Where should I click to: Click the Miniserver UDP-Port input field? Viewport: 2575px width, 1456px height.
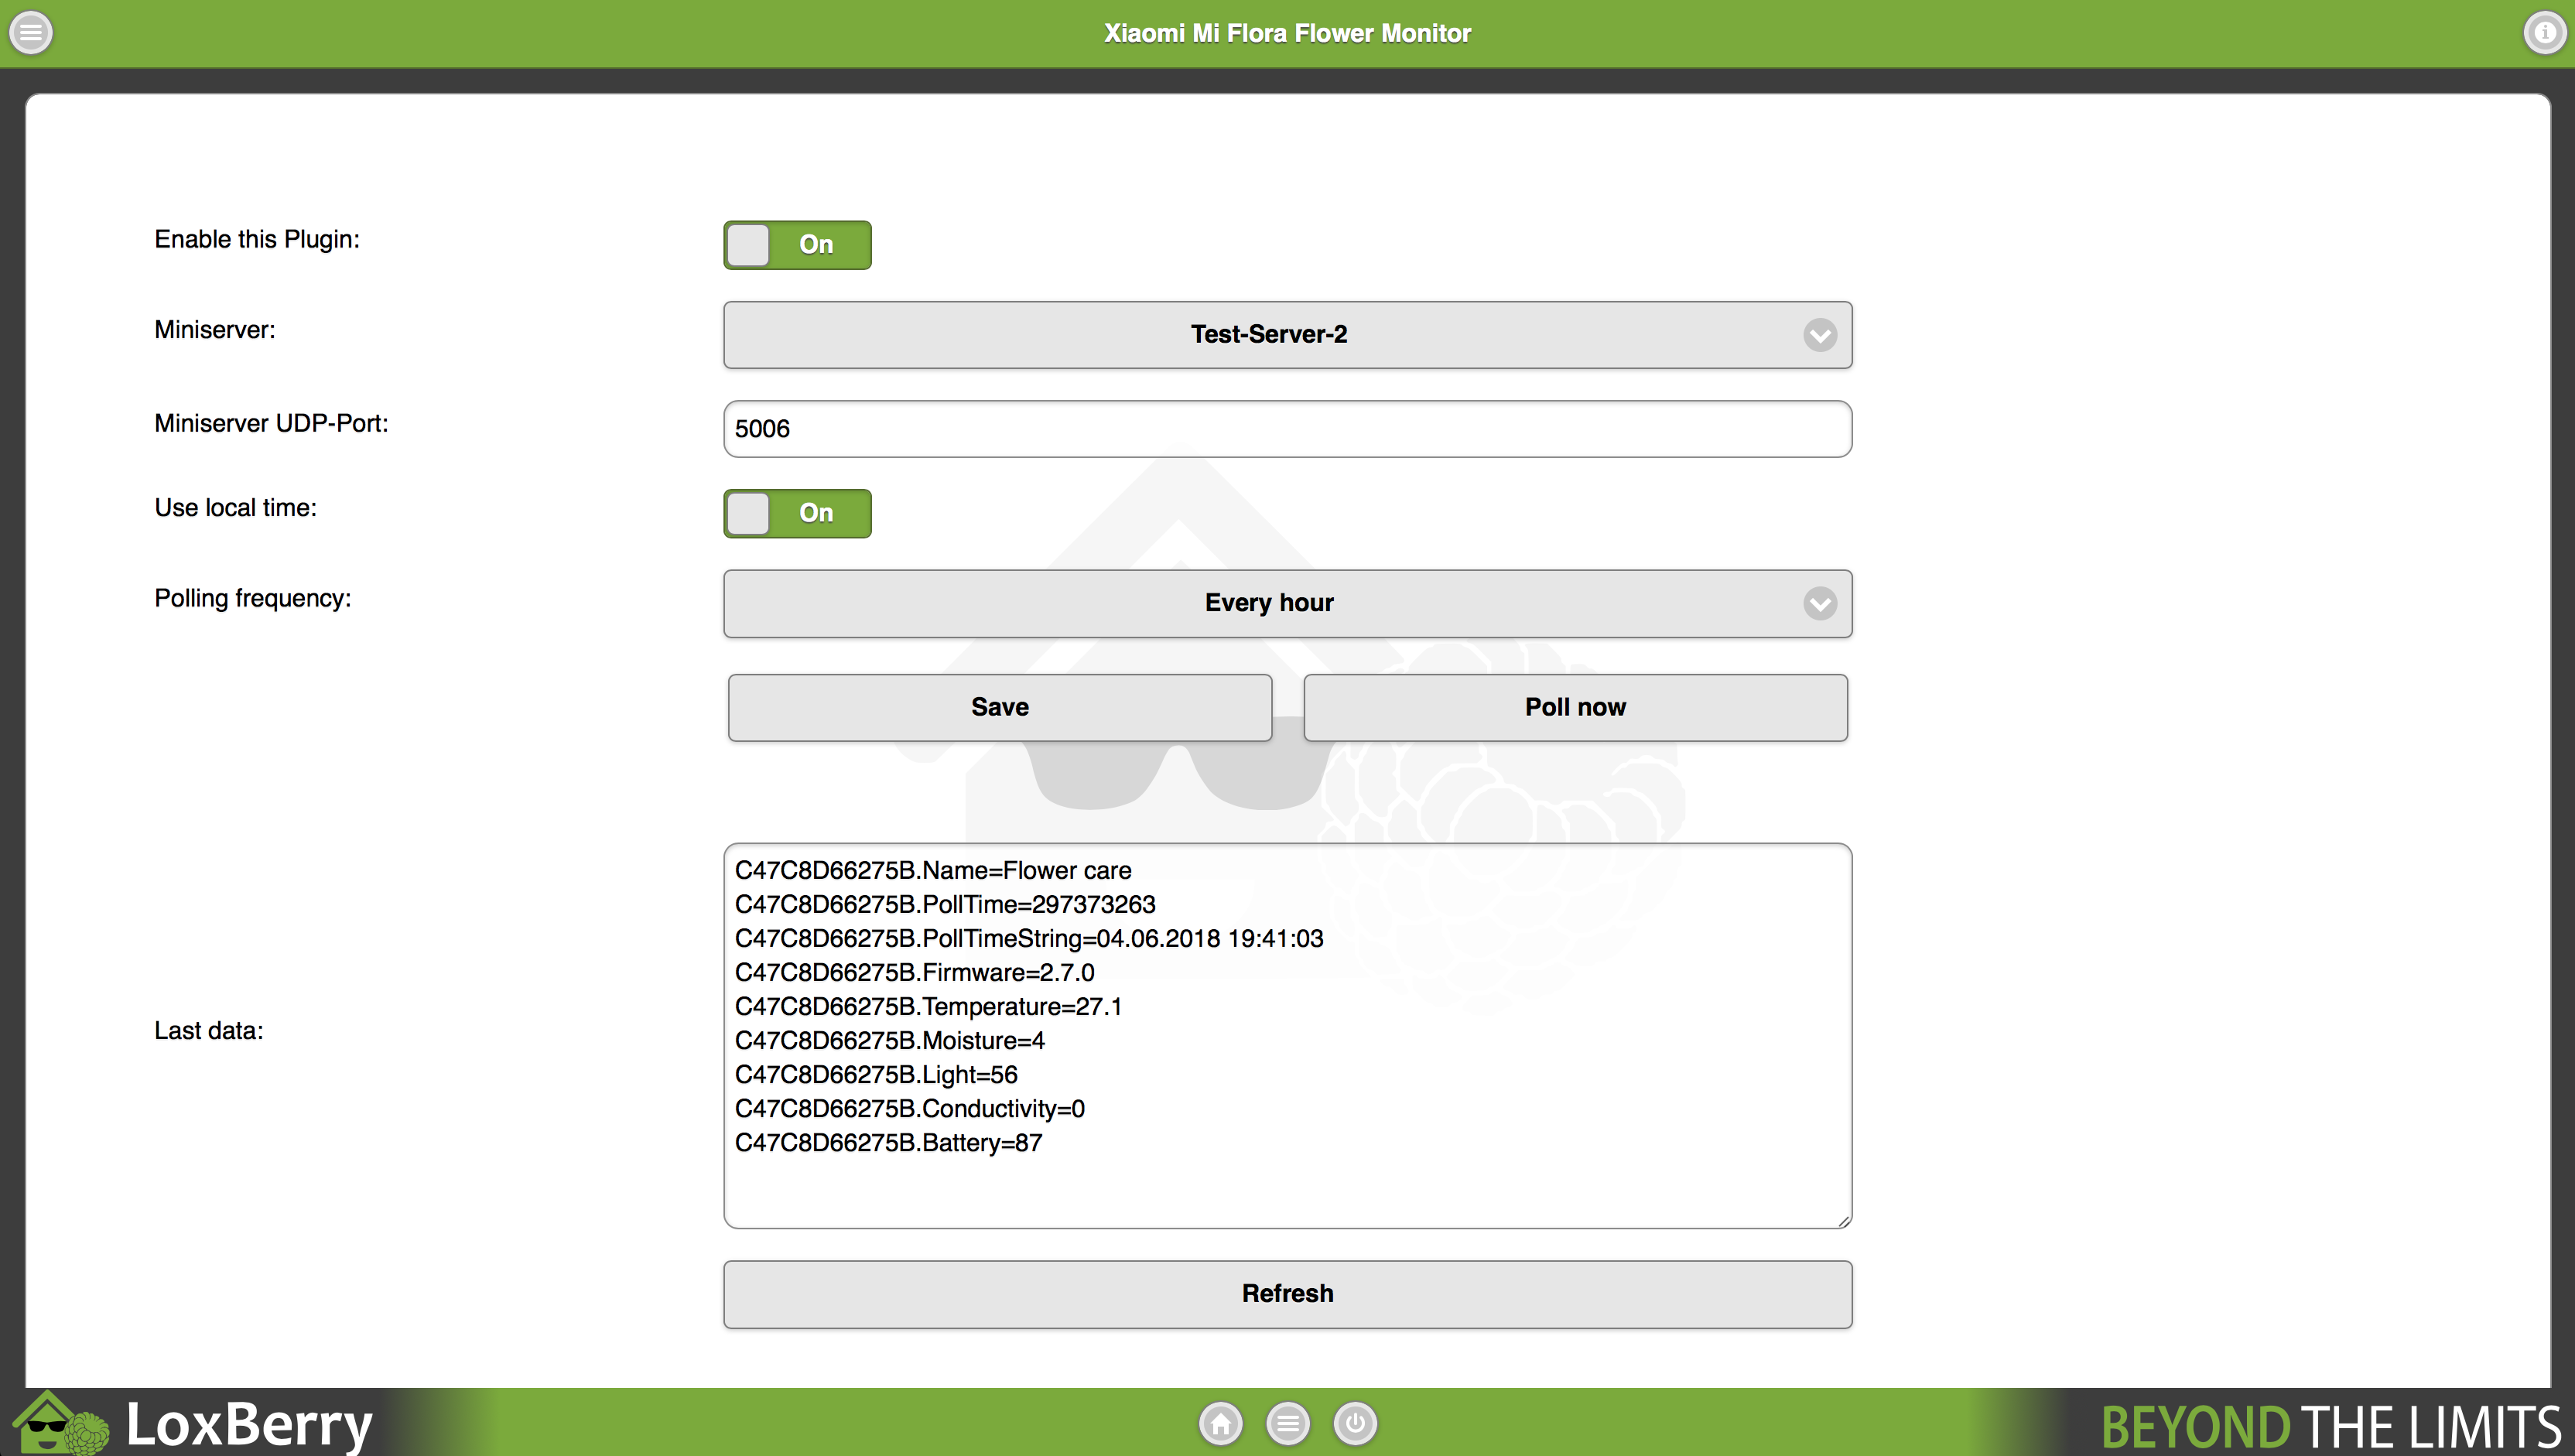[x=1287, y=429]
